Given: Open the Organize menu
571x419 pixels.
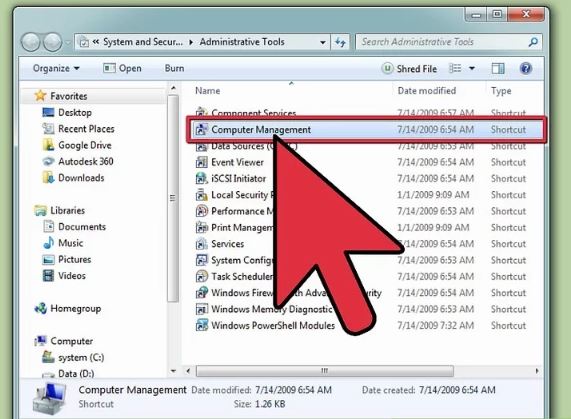Looking at the screenshot, I should 56,68.
